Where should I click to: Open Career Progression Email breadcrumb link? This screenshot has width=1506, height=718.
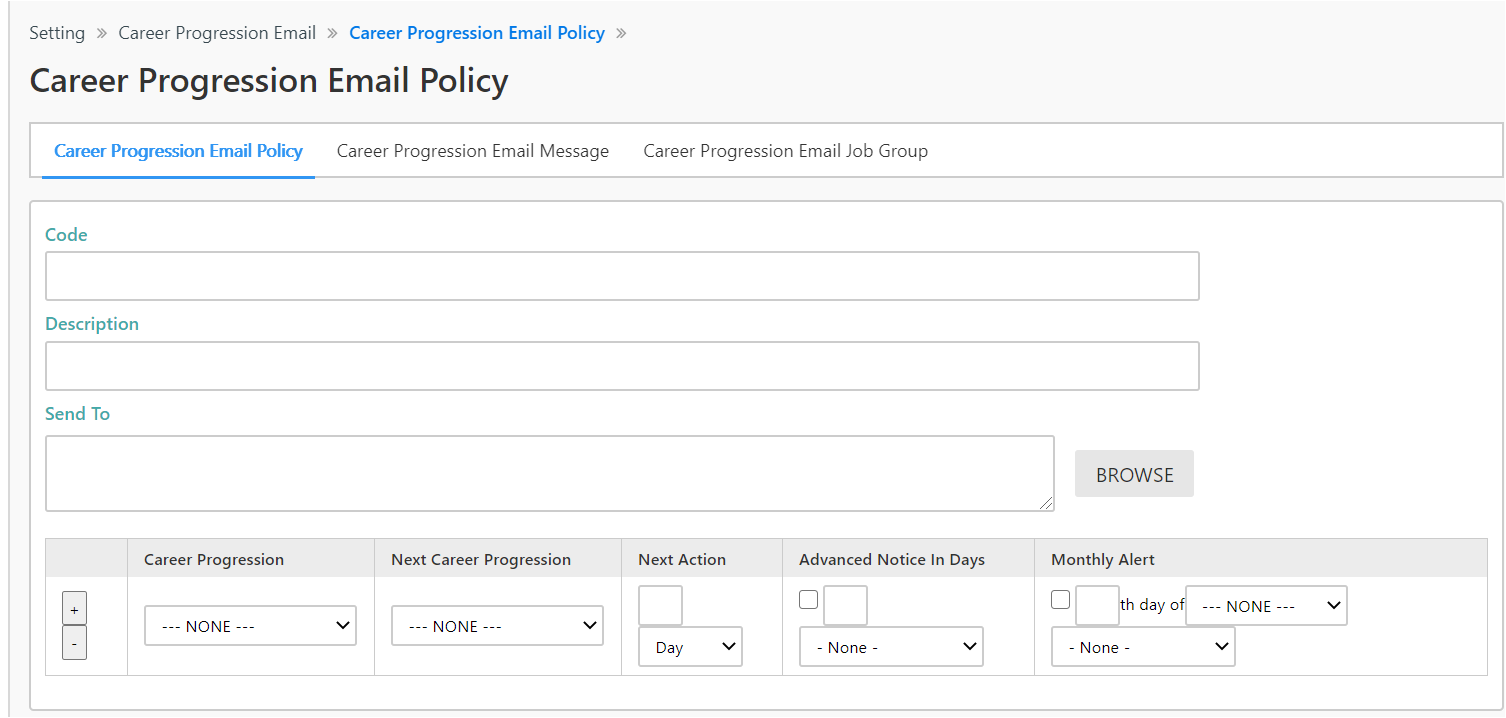(217, 33)
